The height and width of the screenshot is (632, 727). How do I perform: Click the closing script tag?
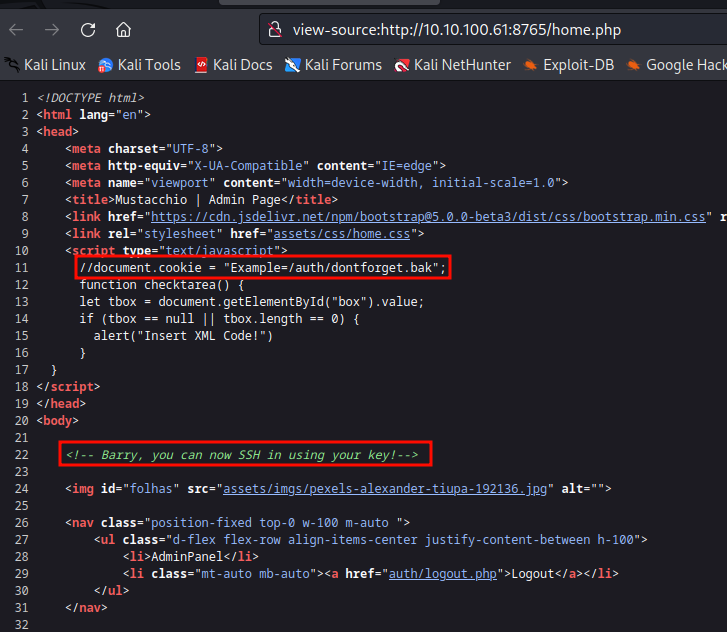click(x=69, y=387)
